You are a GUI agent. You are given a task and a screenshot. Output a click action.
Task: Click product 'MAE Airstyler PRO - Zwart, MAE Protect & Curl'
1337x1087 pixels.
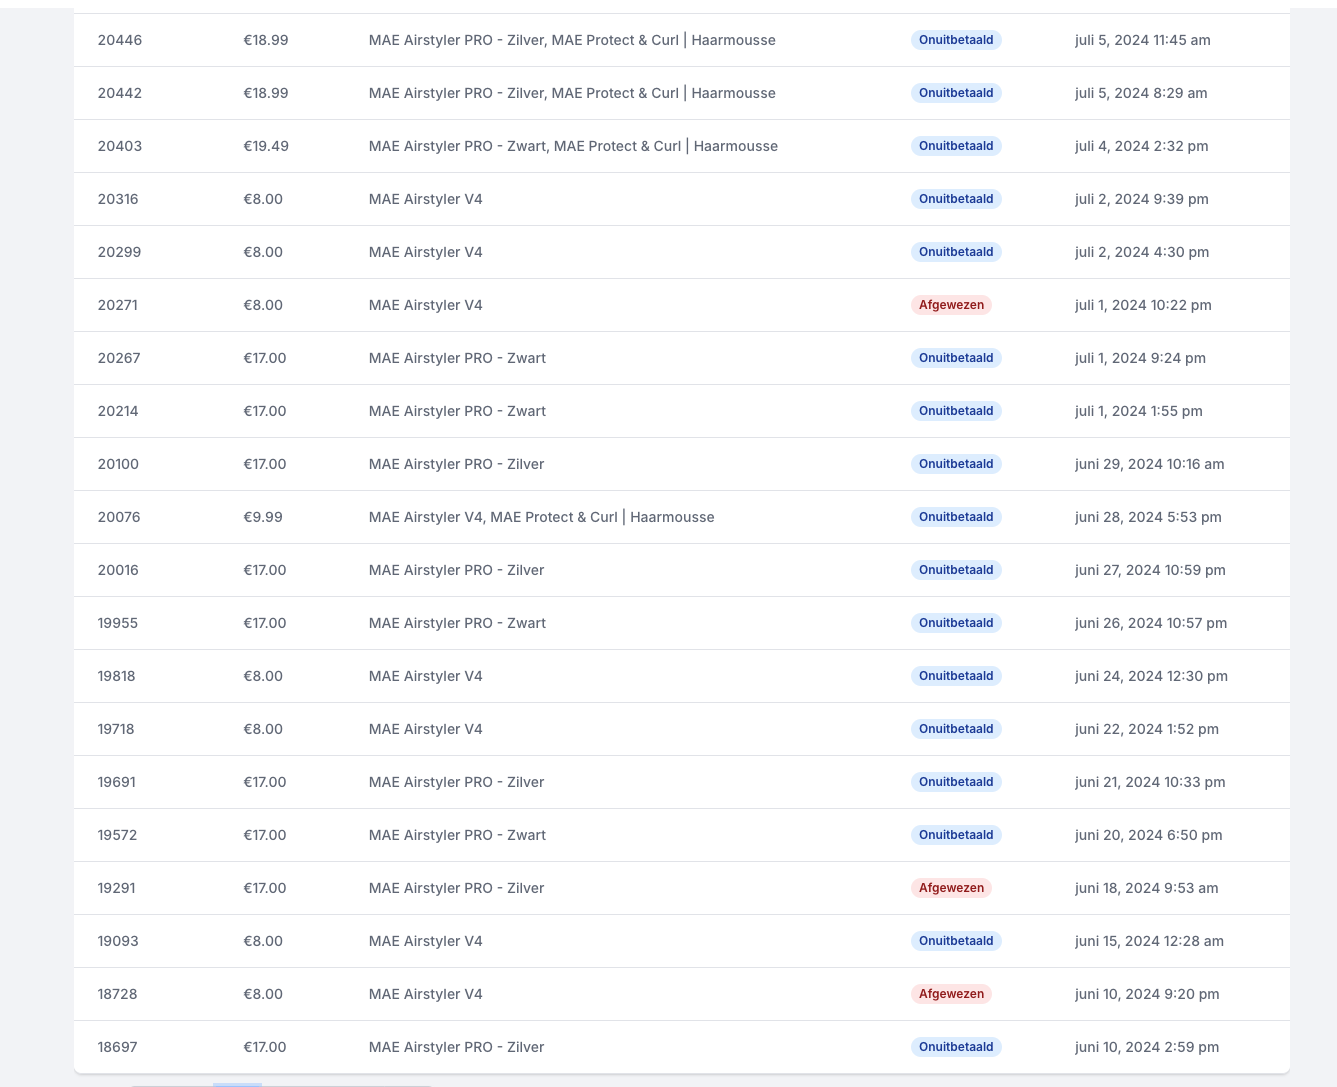click(x=573, y=146)
